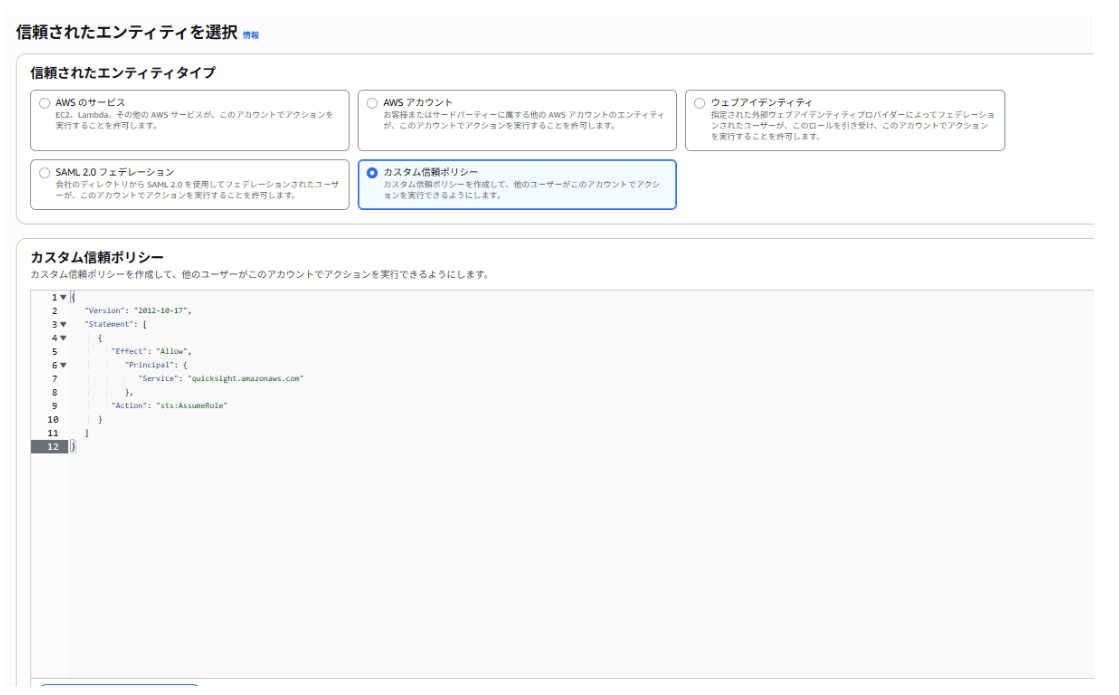Click the AWS アカウント option description text
The image size is (1119, 695).
(x=523, y=120)
